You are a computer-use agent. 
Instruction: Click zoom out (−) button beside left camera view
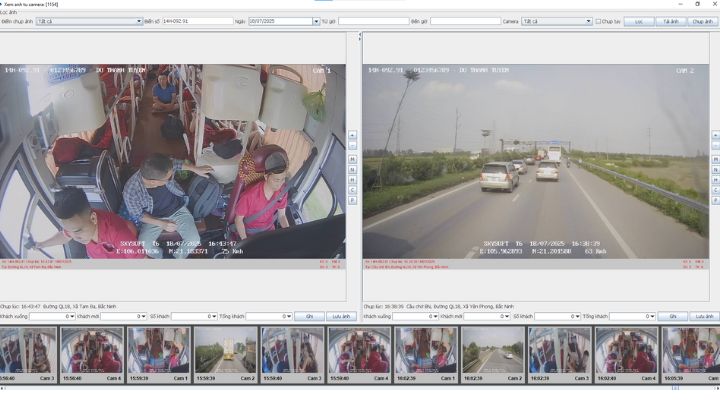pos(353,144)
